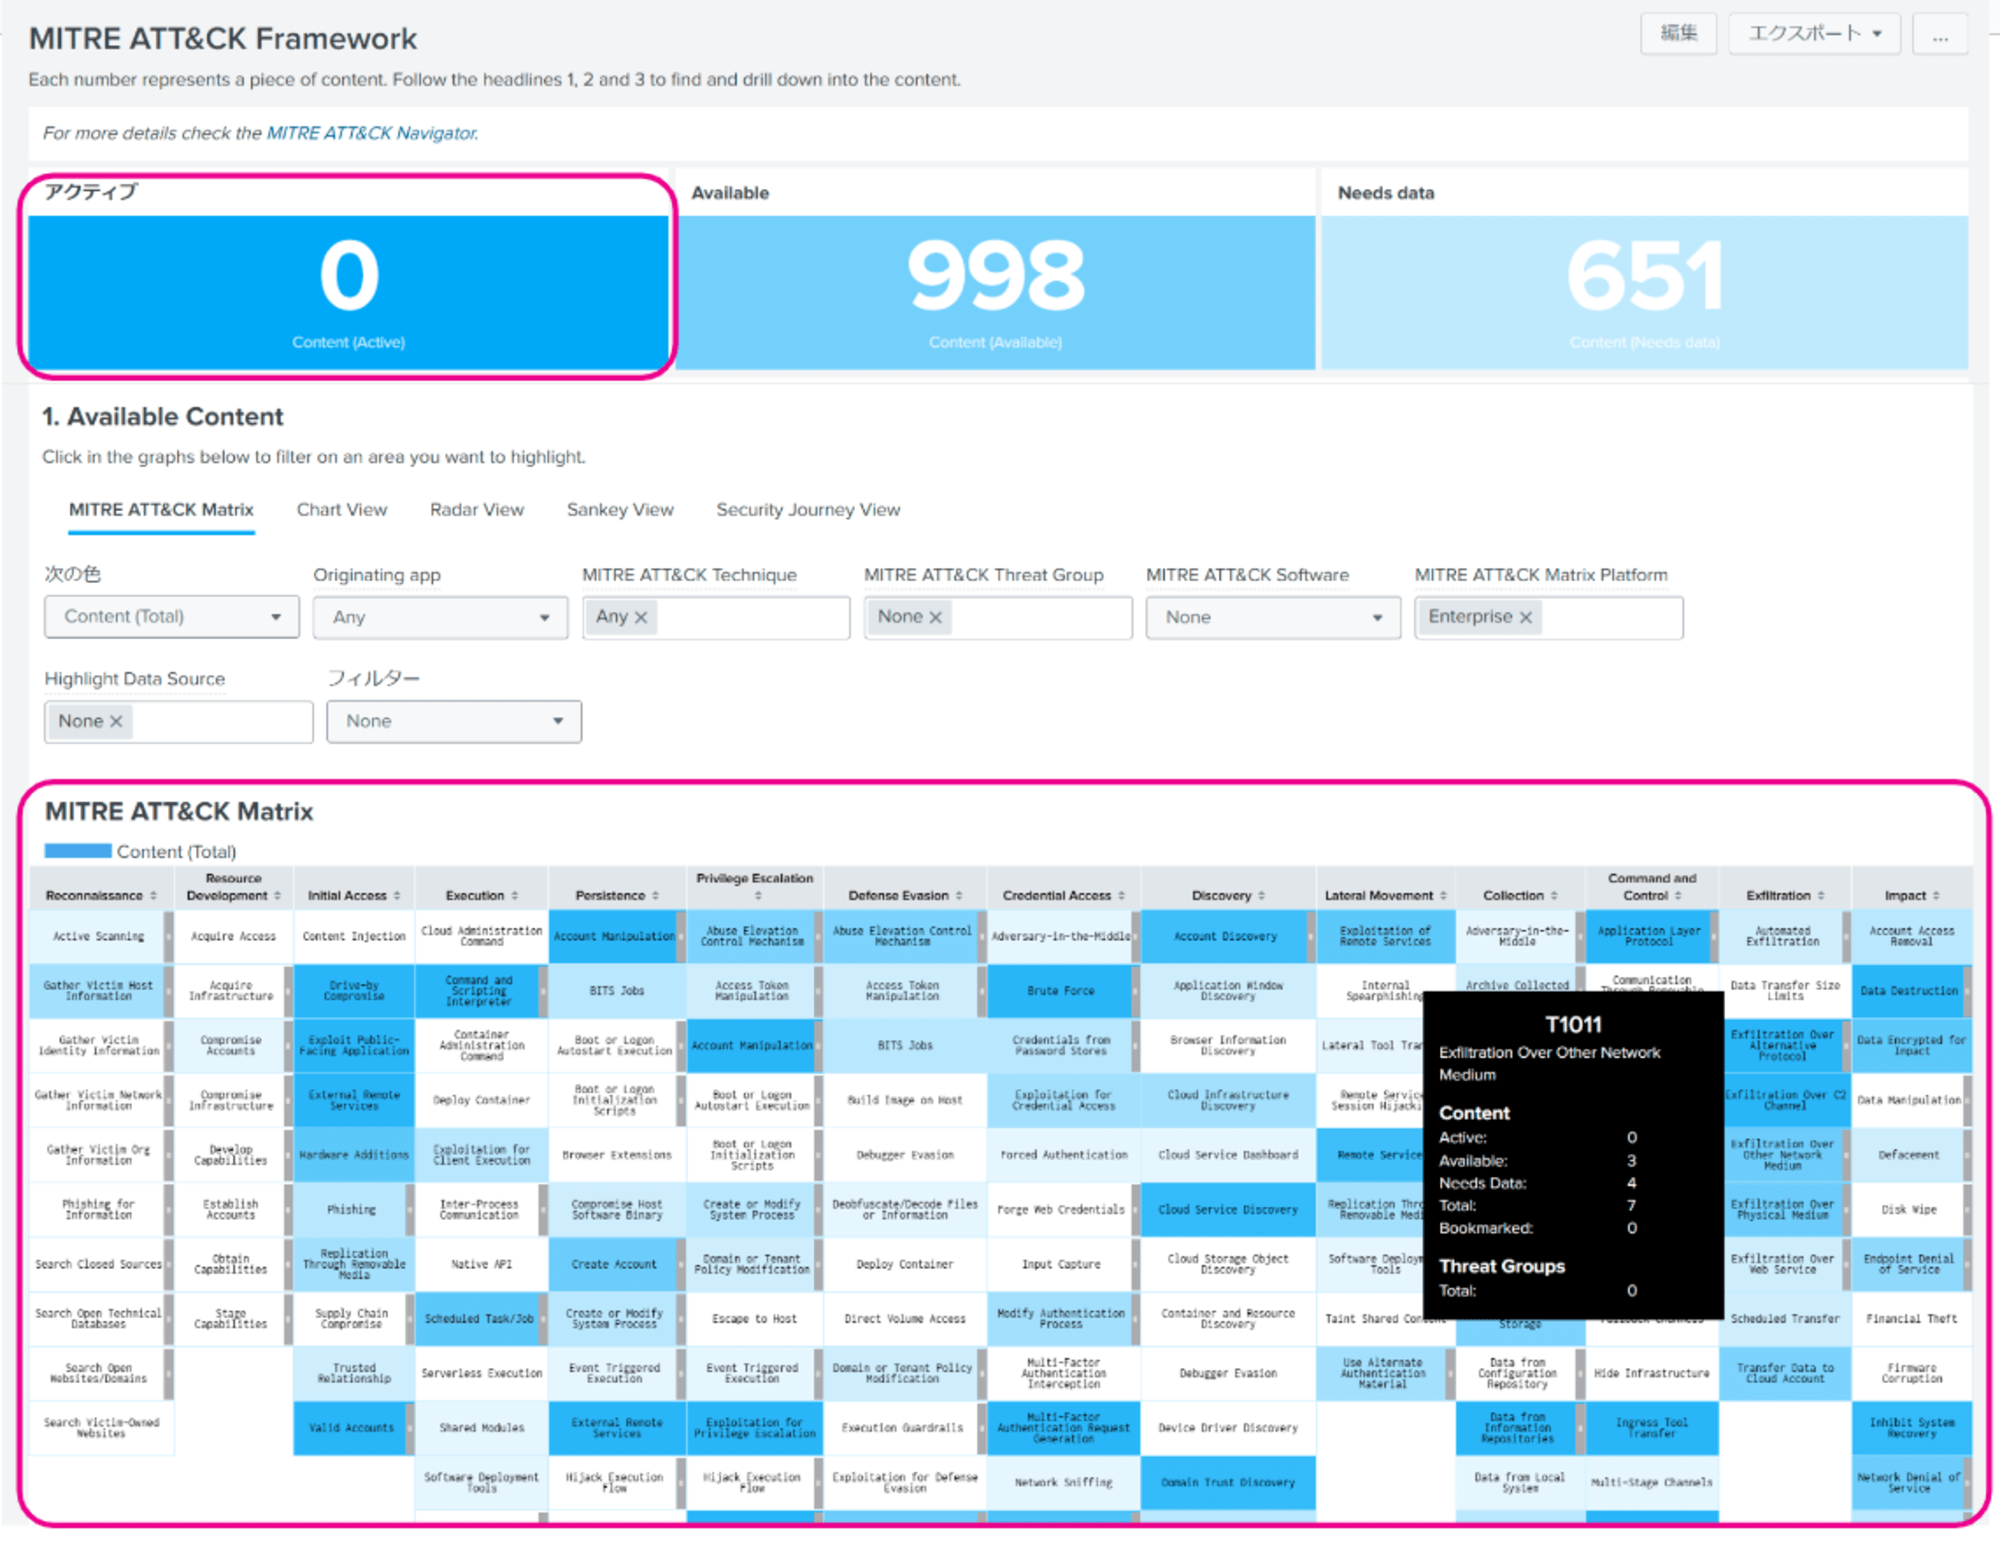Viewport: 2000px width, 1544px height.
Task: Toggle the Content (Total) legend swatch
Action: coord(78,851)
